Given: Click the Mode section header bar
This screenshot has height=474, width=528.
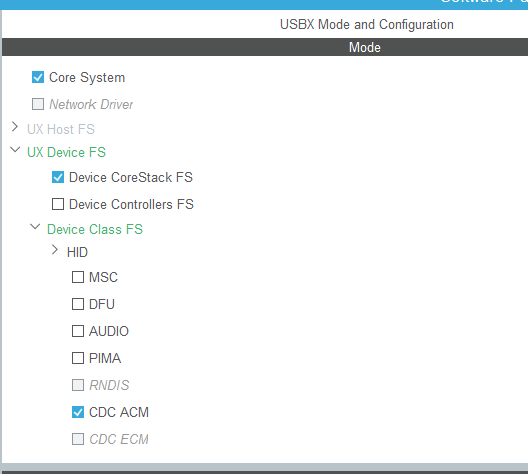Looking at the screenshot, I should (x=265, y=47).
